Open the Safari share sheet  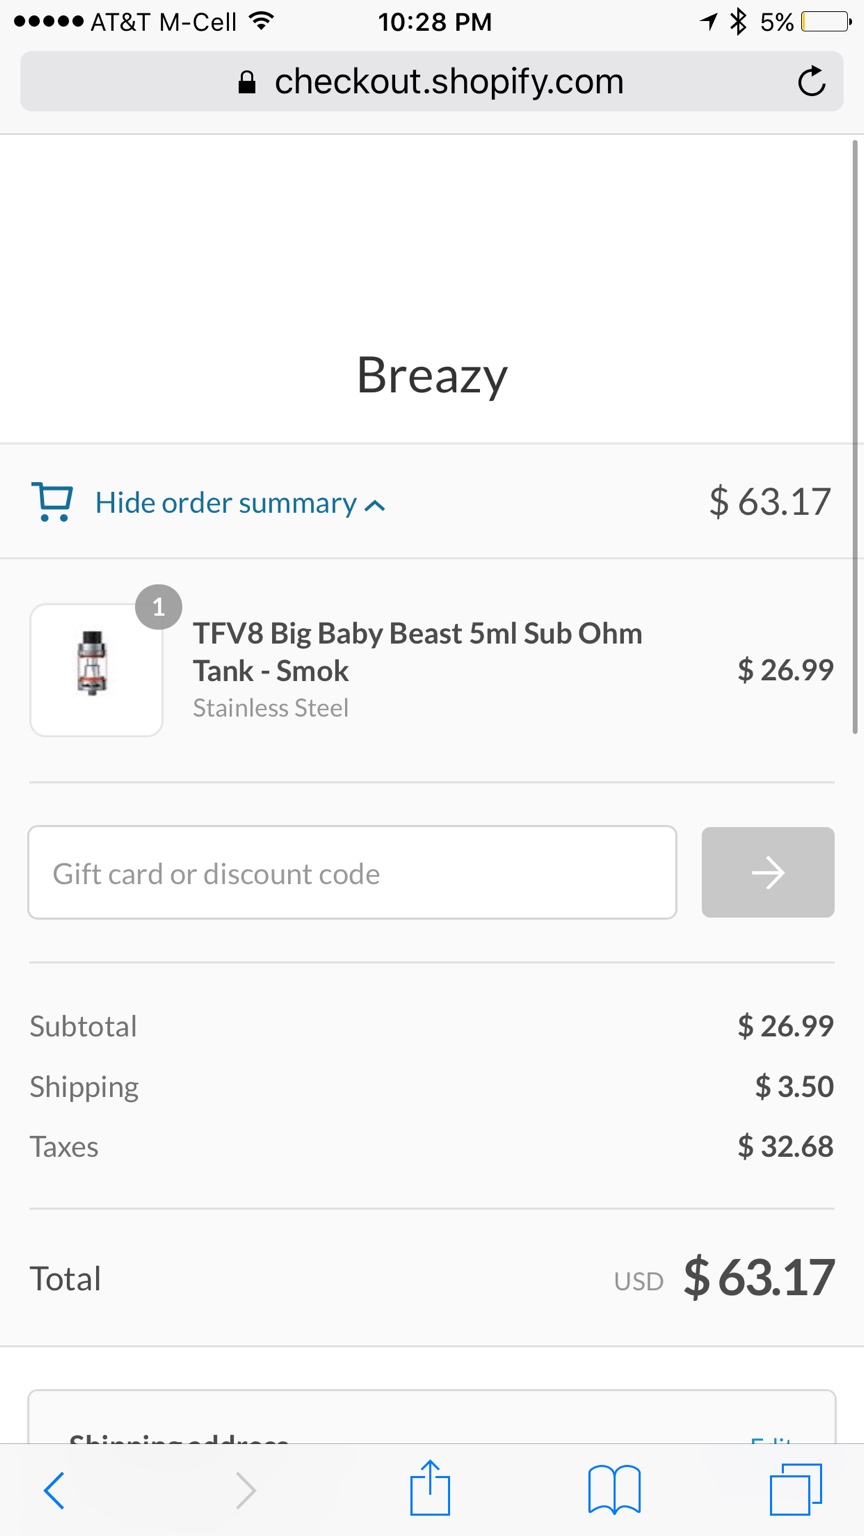(430, 1489)
